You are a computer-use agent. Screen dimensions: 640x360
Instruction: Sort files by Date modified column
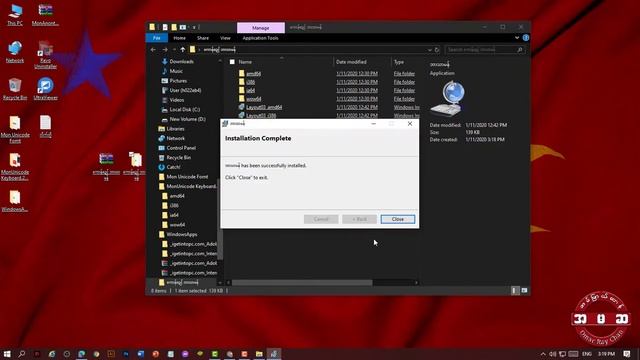coord(351,62)
